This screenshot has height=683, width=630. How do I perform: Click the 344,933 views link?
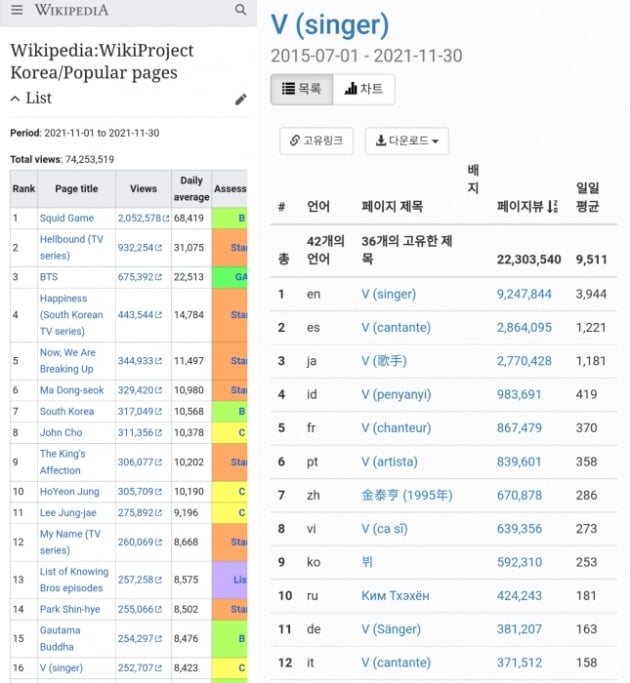click(x=140, y=361)
